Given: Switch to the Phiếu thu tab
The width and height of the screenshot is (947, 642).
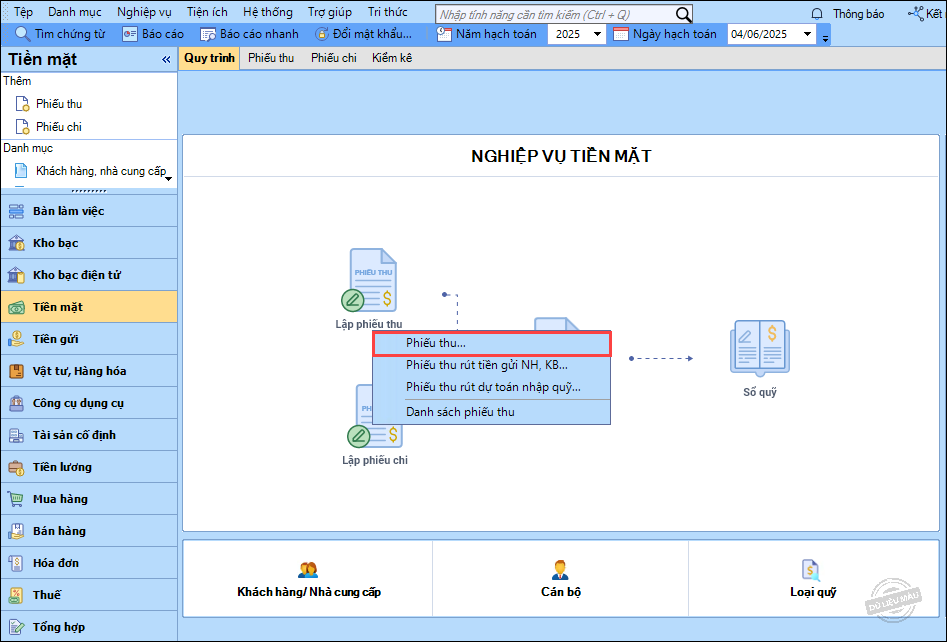Looking at the screenshot, I should 271,58.
